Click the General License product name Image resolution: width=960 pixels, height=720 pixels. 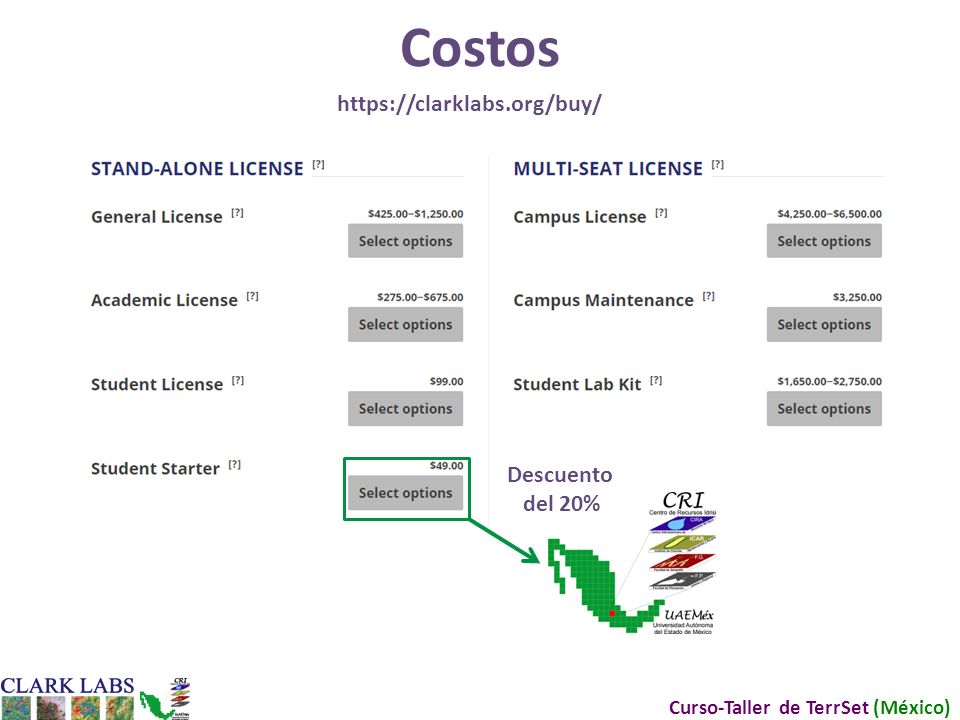(157, 217)
